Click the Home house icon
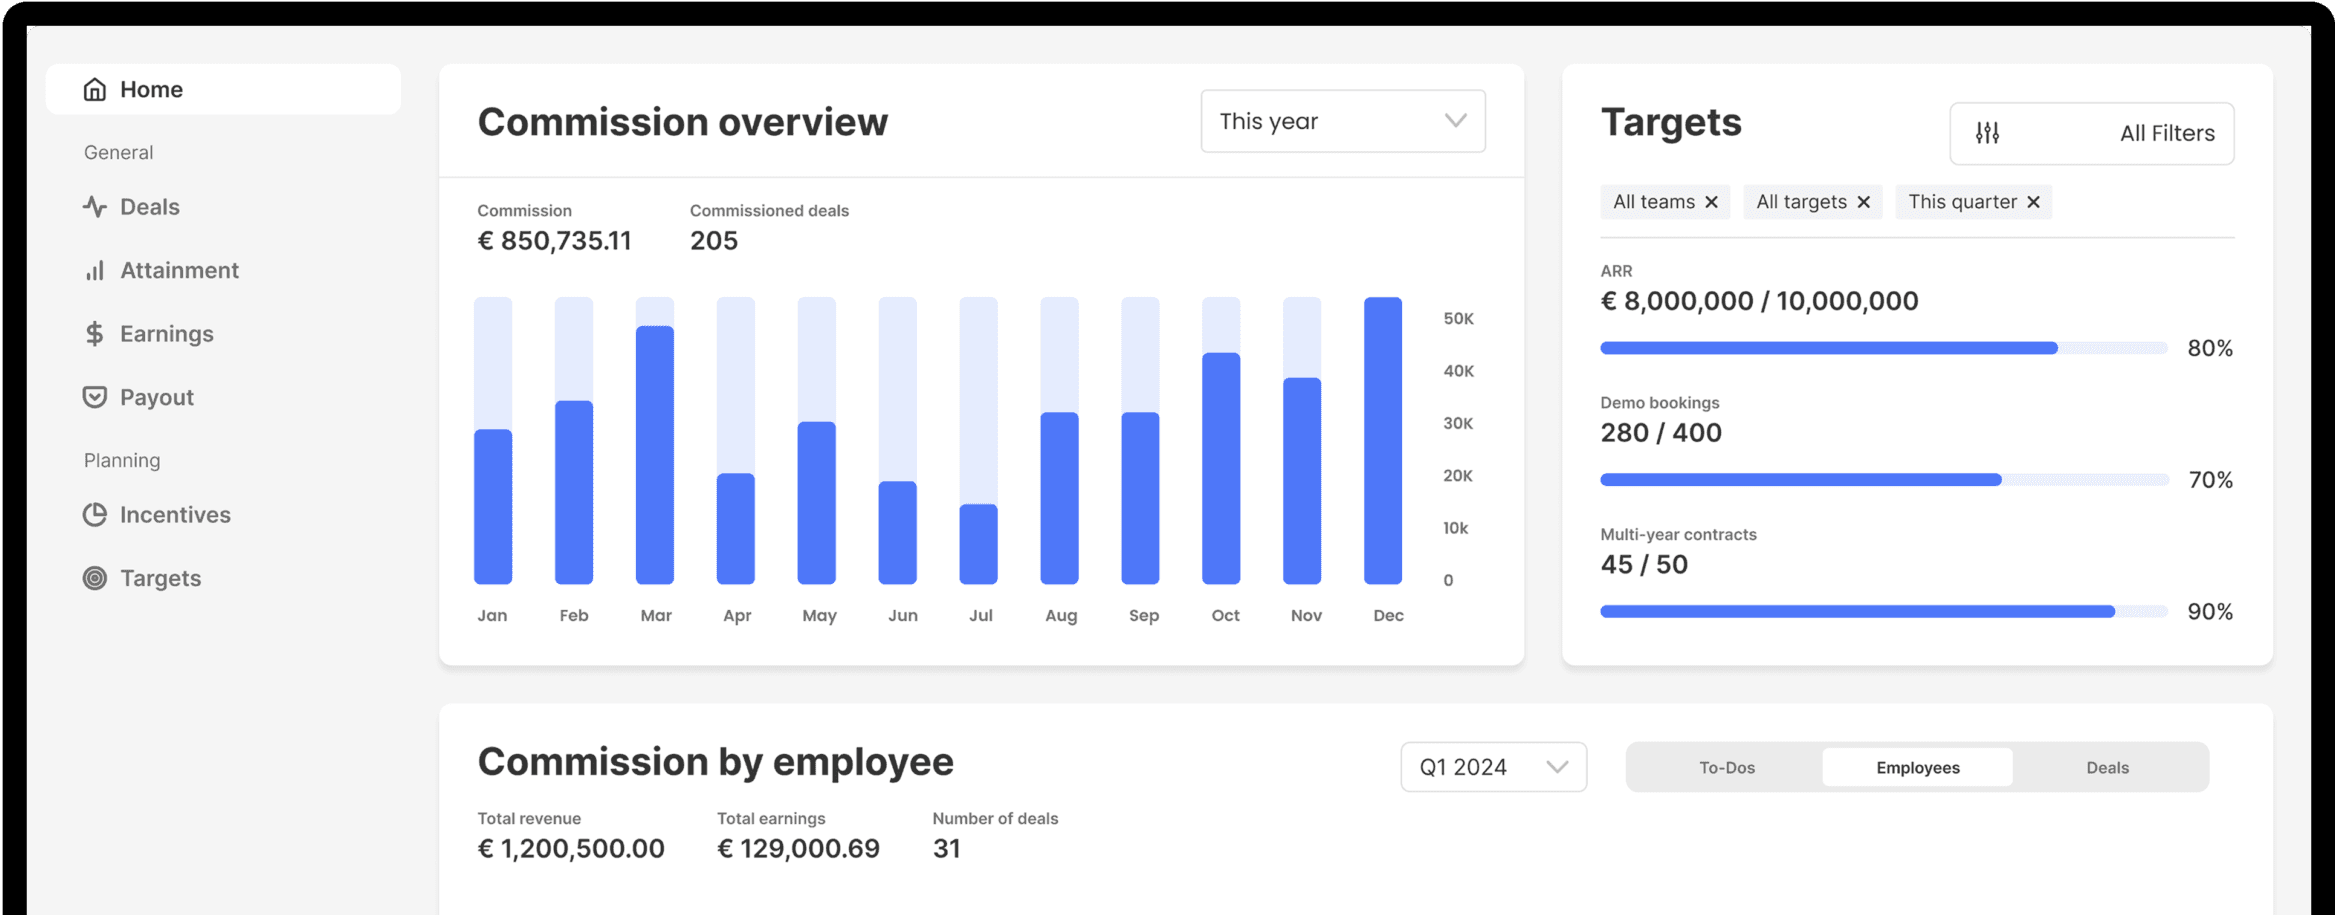The image size is (2335, 915). [94, 89]
